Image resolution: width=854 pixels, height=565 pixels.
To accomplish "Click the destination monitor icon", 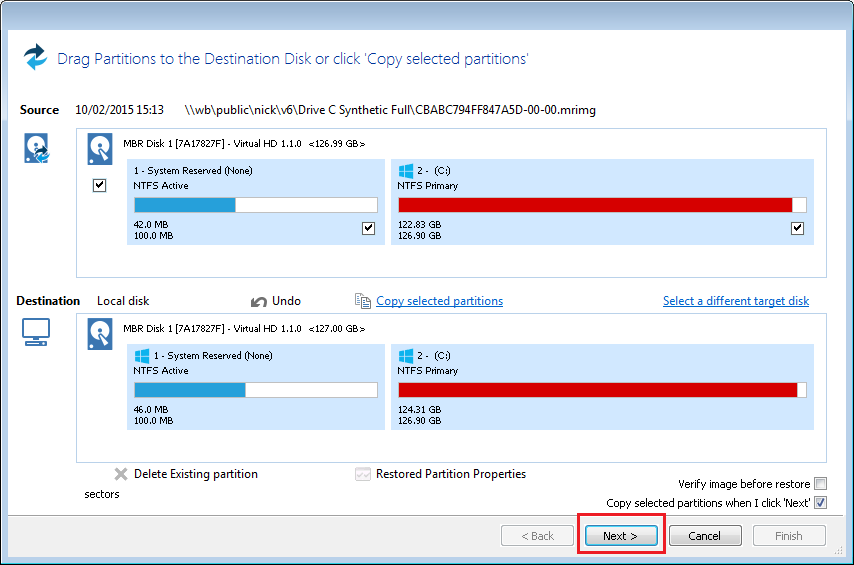I will (36, 334).
